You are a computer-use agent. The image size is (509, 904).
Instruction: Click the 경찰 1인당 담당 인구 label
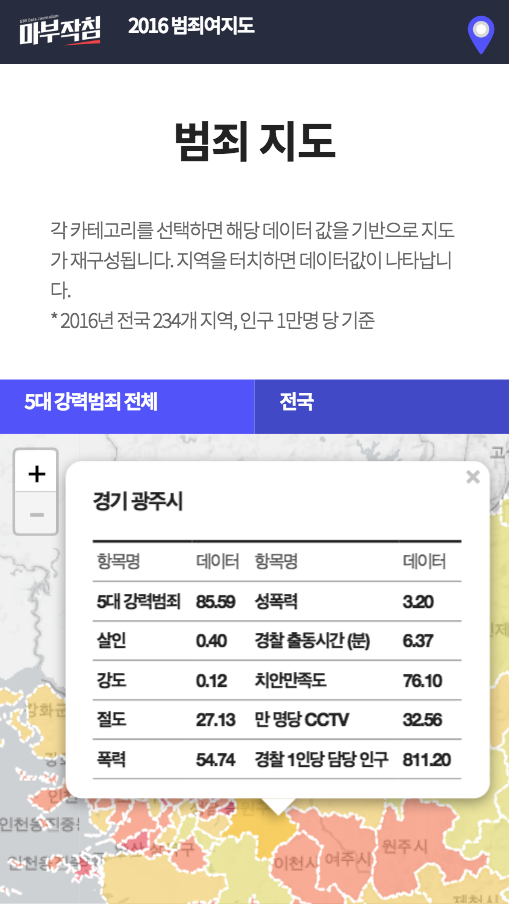322,760
